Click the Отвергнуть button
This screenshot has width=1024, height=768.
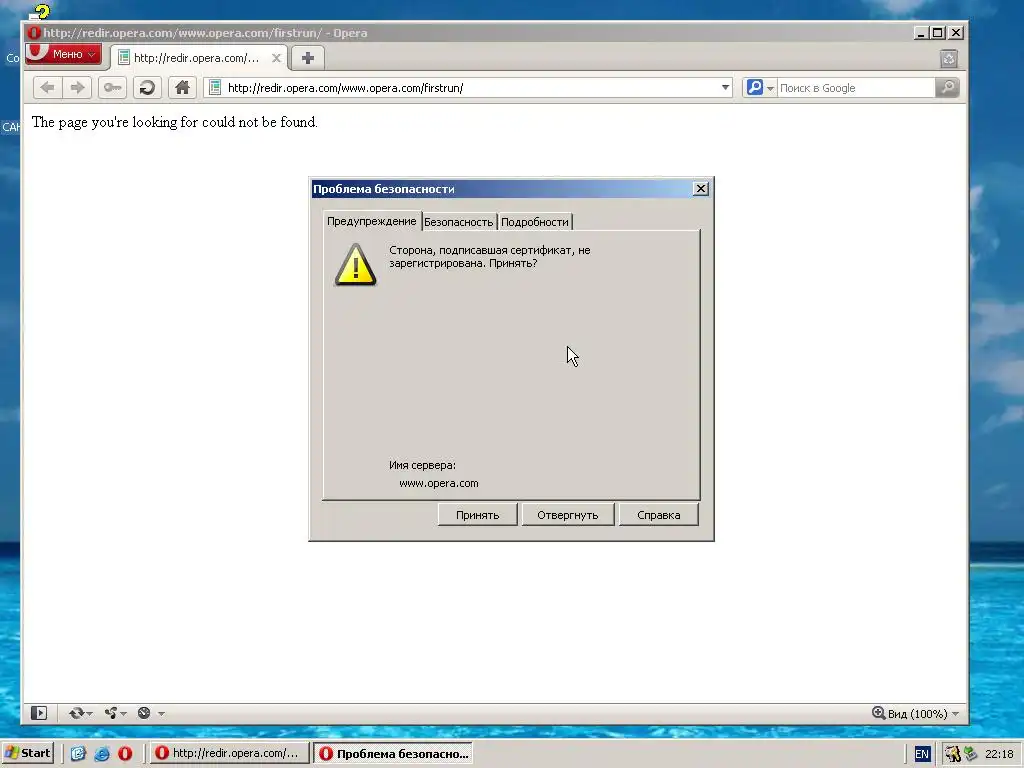568,515
